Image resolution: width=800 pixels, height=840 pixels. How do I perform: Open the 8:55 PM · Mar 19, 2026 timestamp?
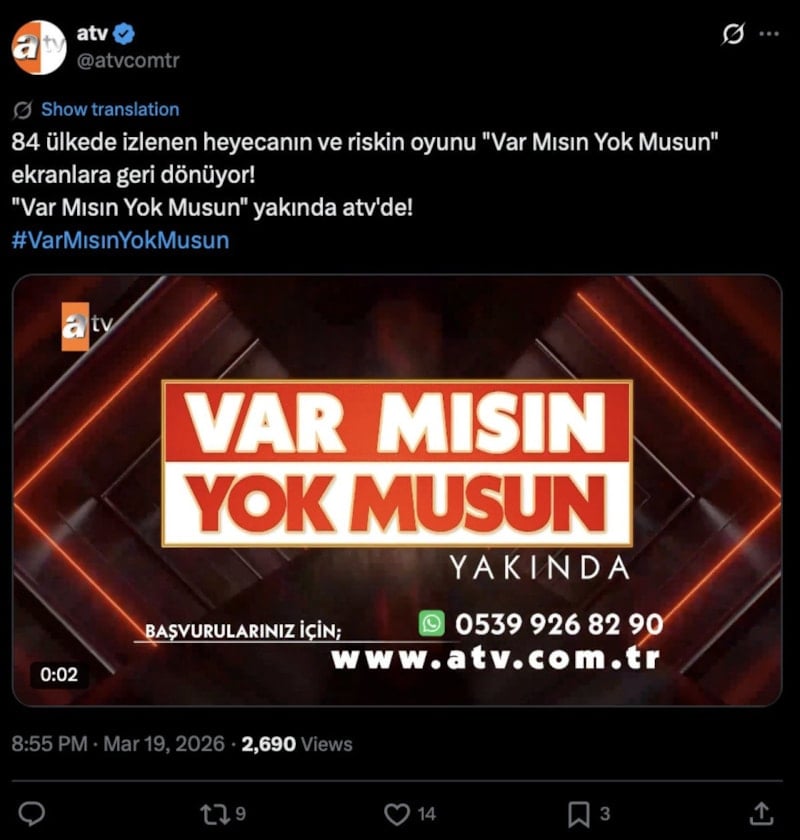[118, 744]
